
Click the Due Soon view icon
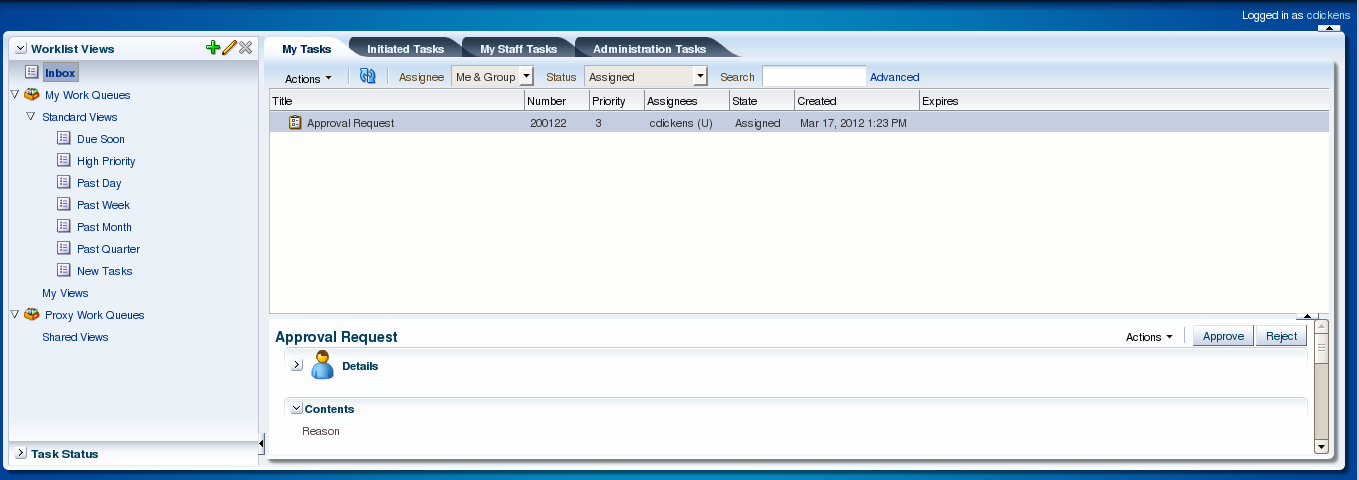(64, 139)
